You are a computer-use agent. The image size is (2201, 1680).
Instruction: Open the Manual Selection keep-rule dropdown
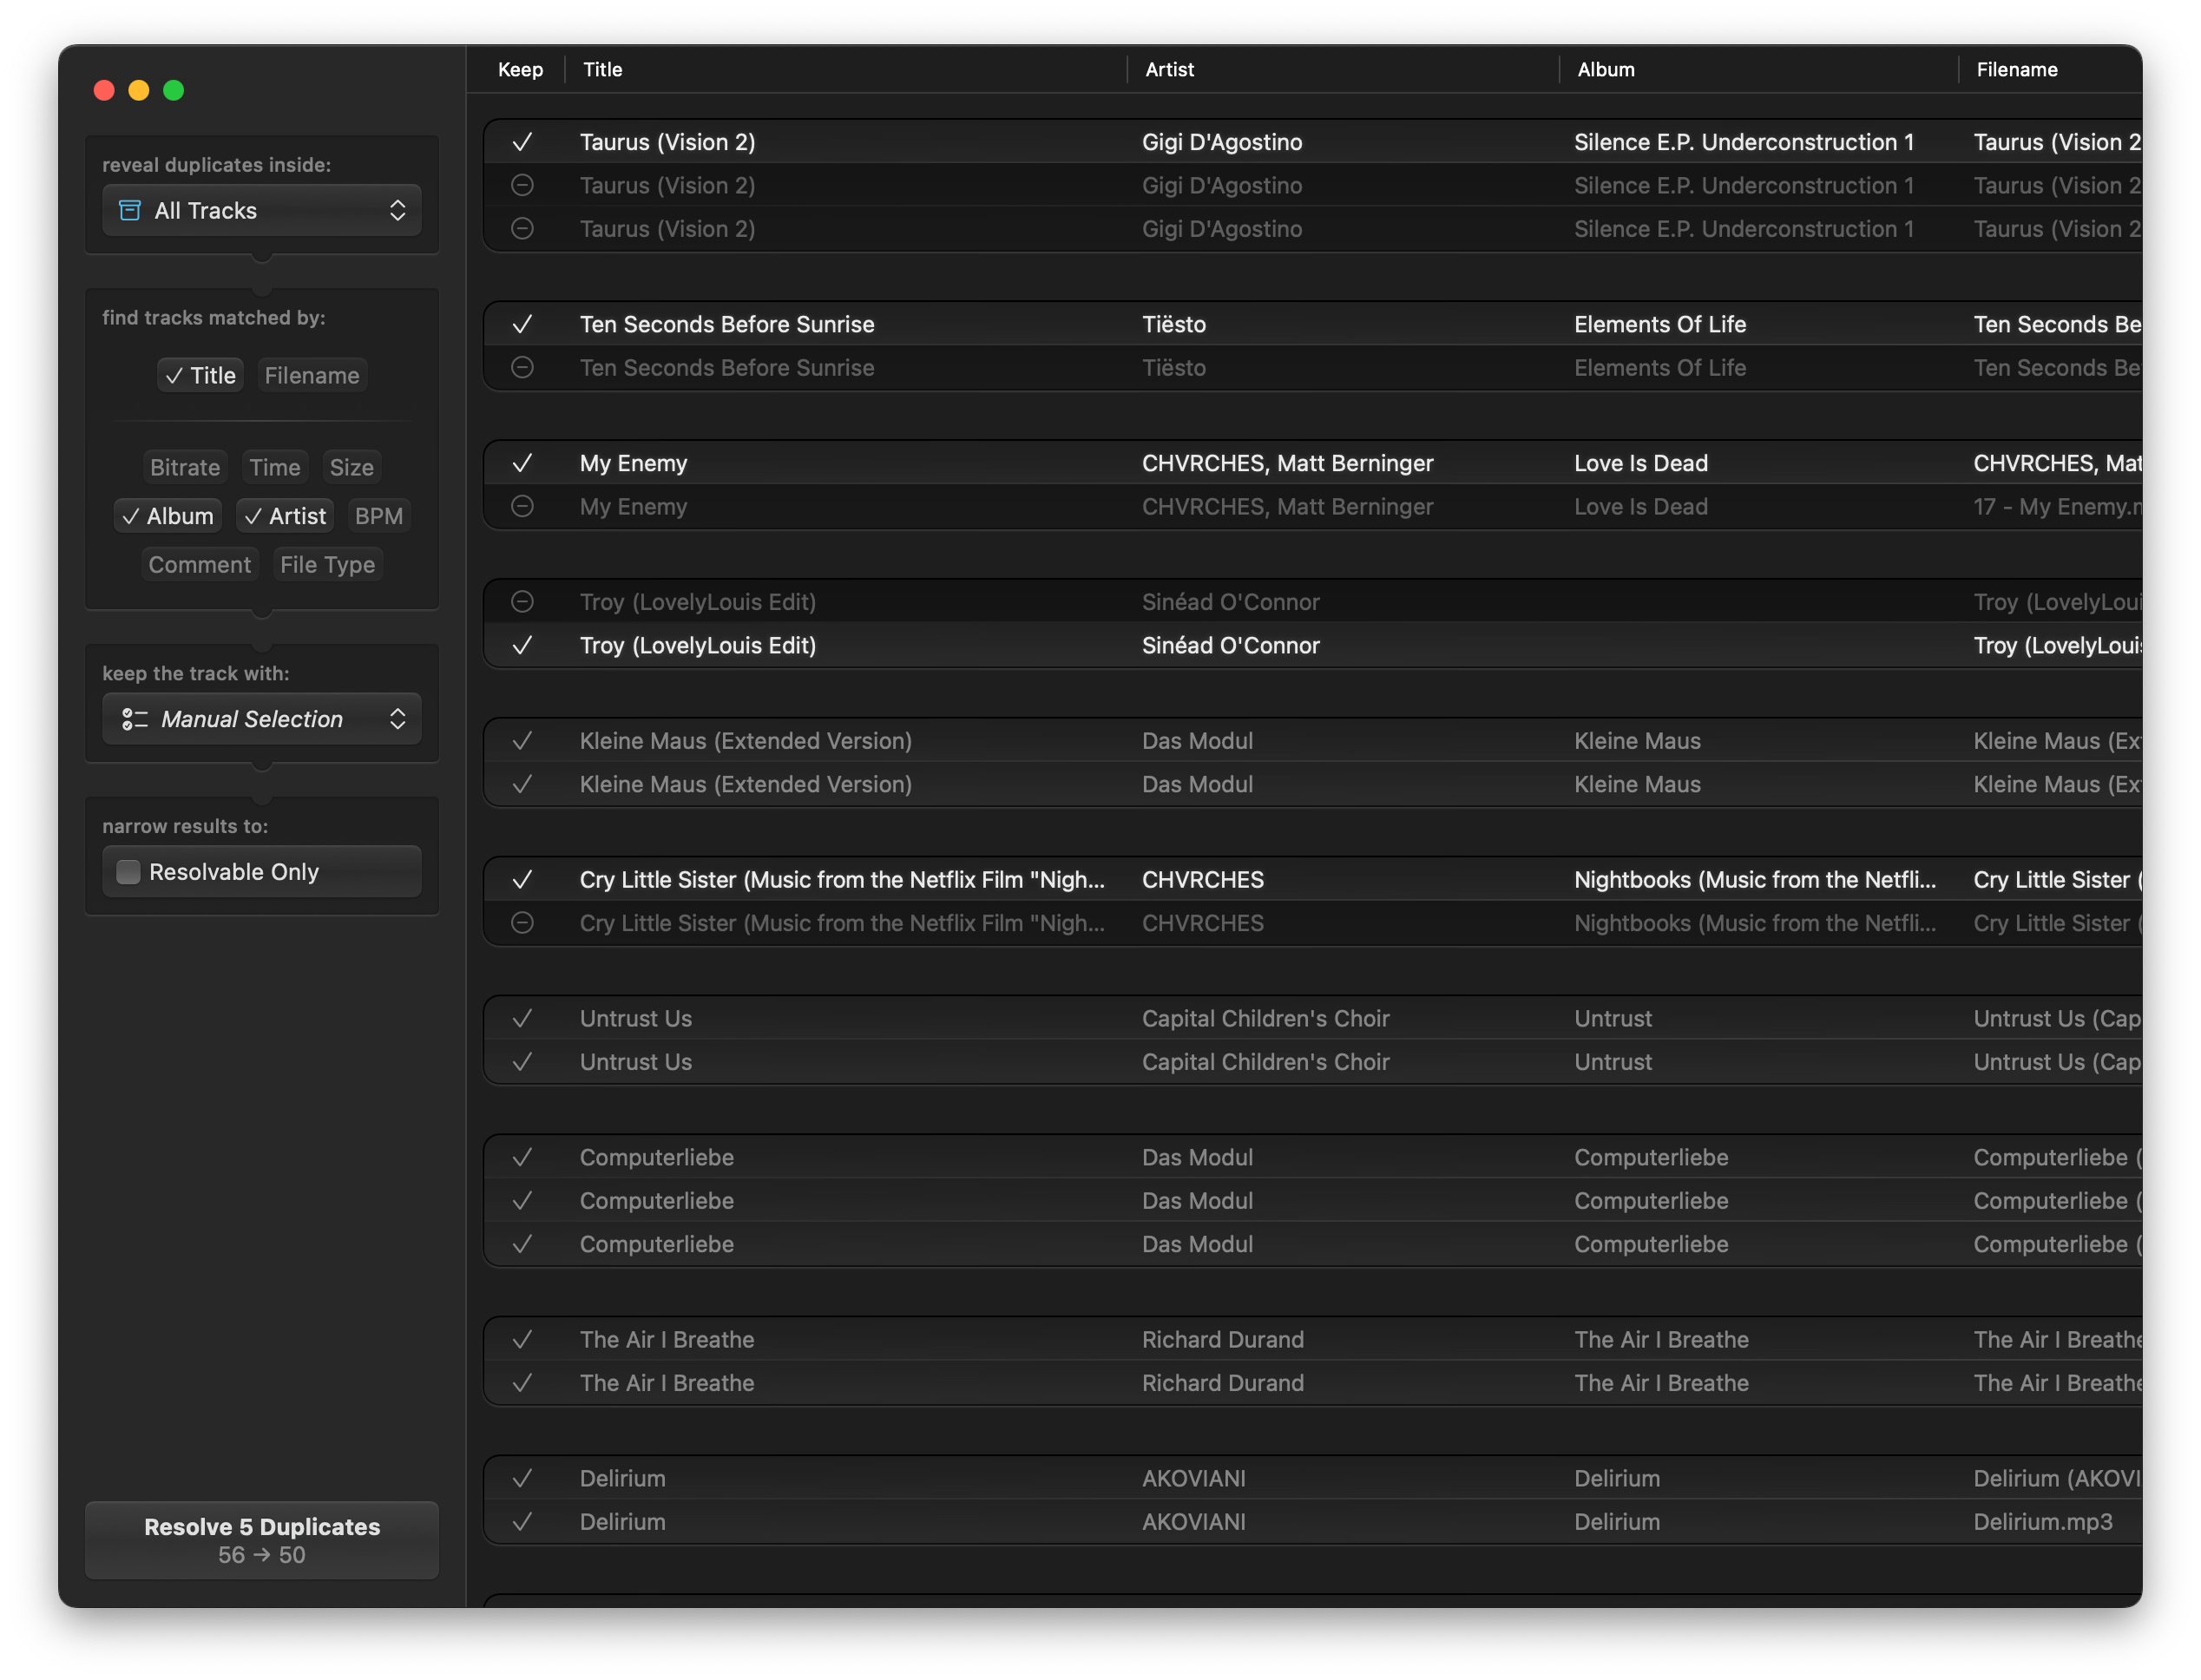262,719
